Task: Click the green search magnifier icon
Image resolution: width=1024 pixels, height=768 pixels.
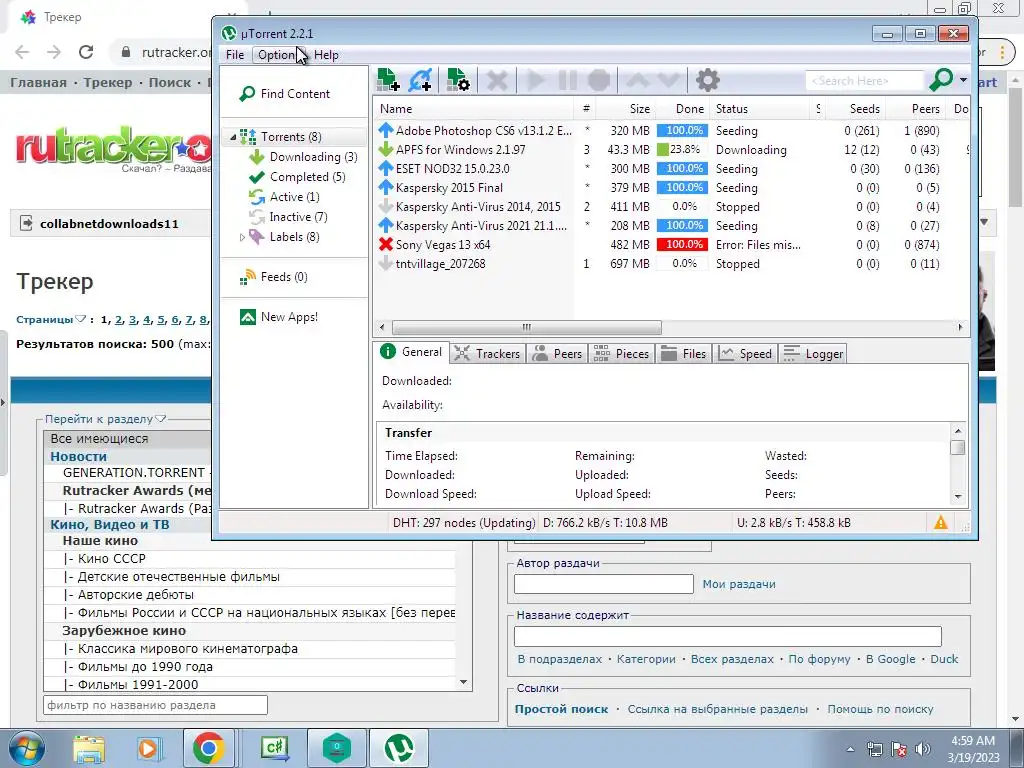Action: coord(941,80)
